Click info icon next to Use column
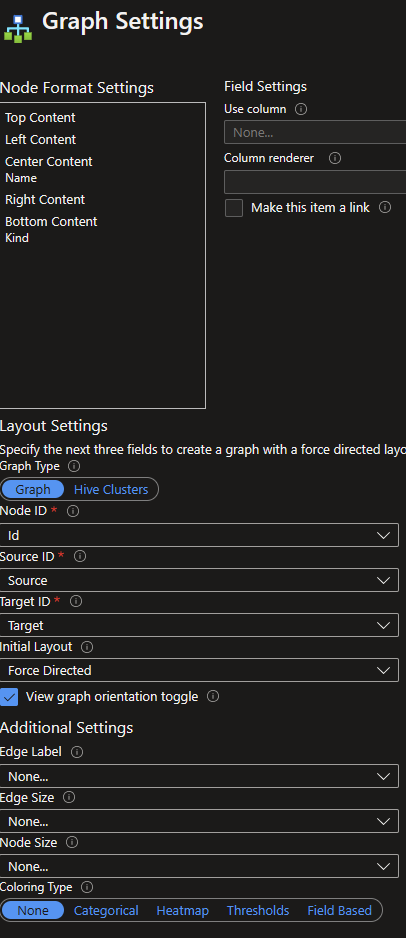406x938 pixels. pos(301,109)
